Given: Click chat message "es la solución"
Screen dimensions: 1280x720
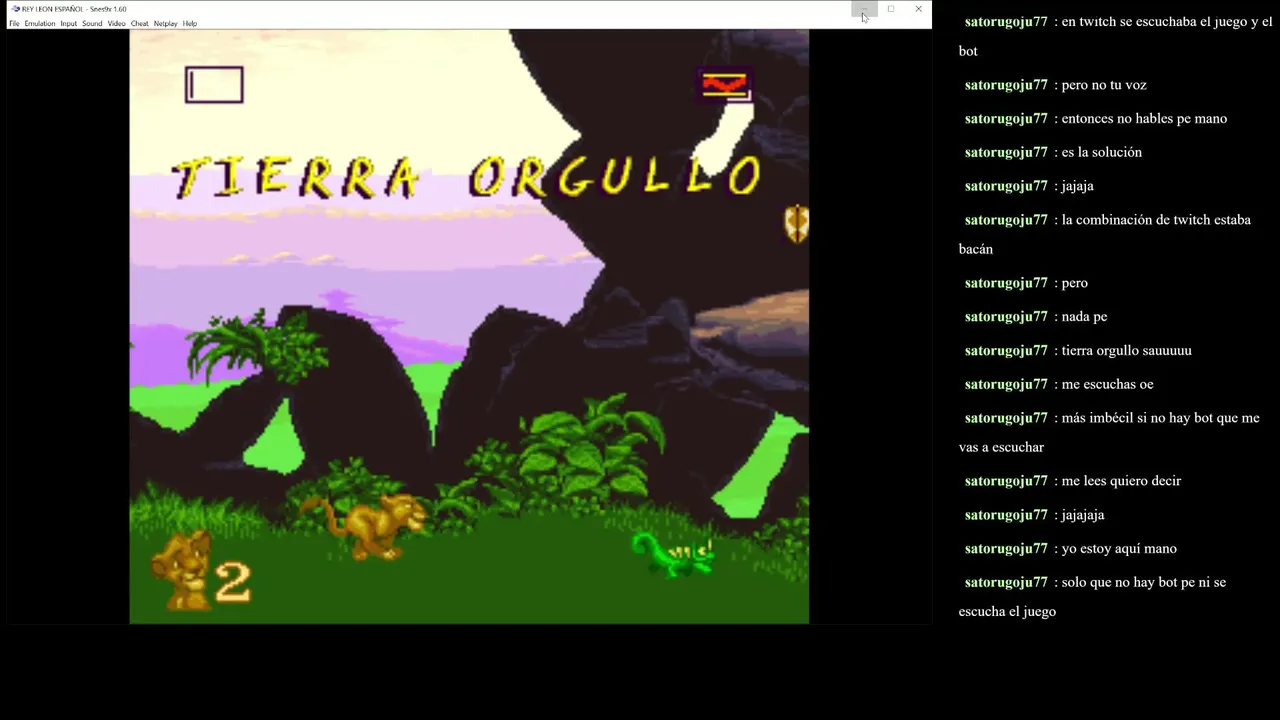Looking at the screenshot, I should [x=1102, y=153].
